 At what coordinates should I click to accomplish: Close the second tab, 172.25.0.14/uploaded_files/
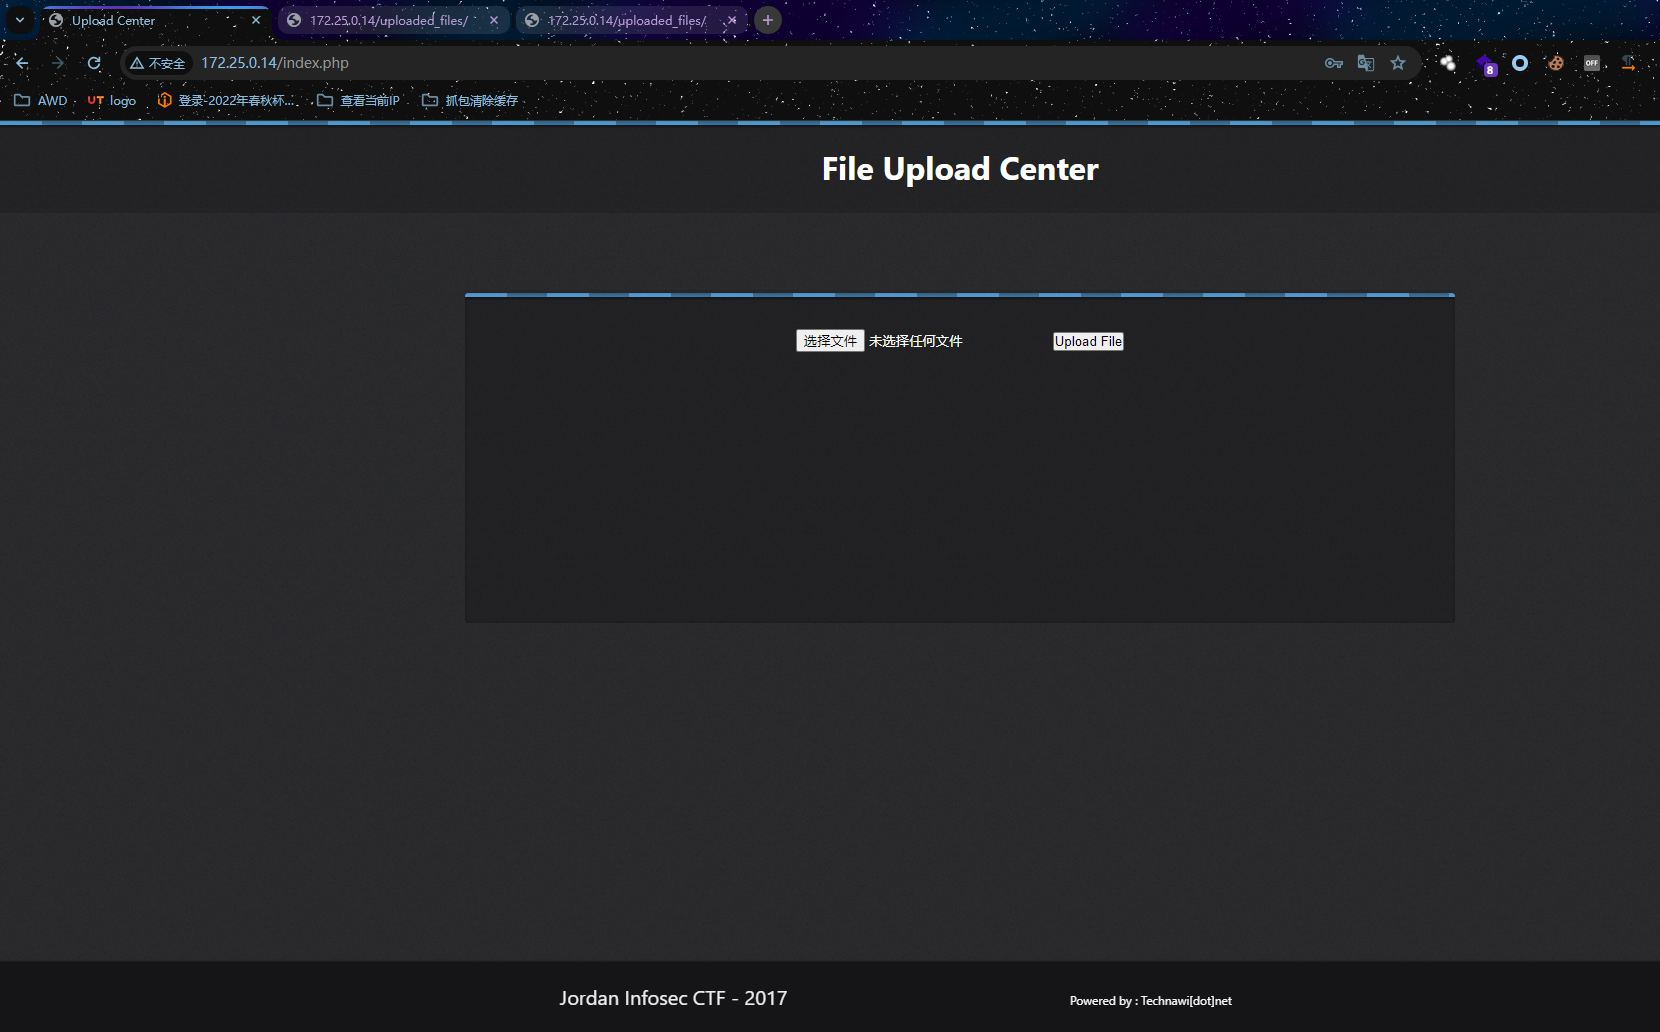494,20
